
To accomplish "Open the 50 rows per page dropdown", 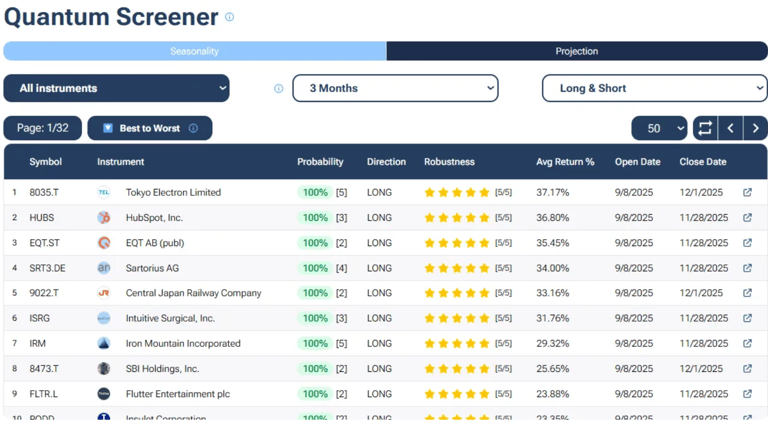I will 659,128.
